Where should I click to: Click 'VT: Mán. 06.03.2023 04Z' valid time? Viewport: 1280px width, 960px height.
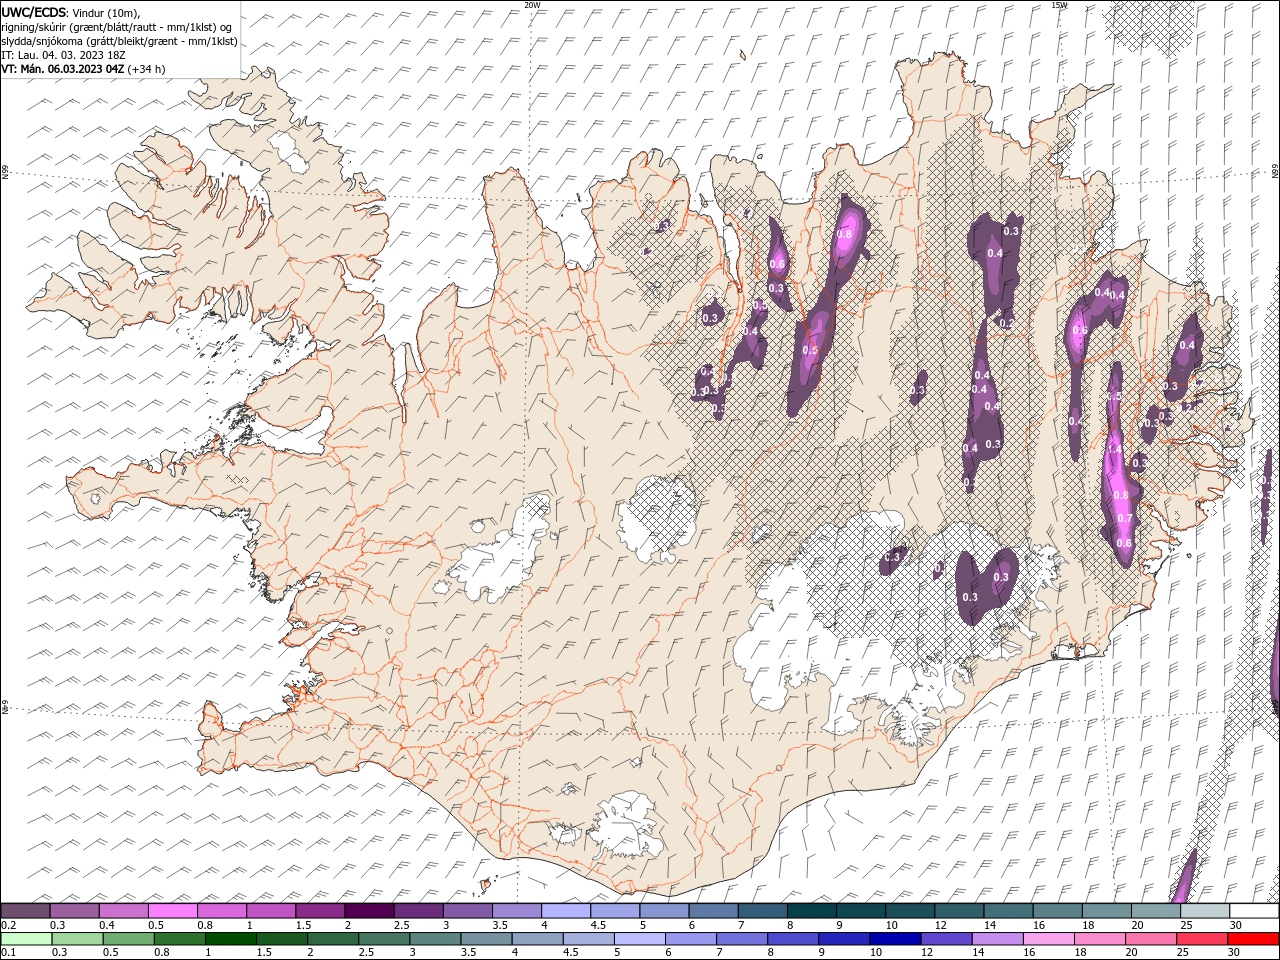tap(62, 69)
